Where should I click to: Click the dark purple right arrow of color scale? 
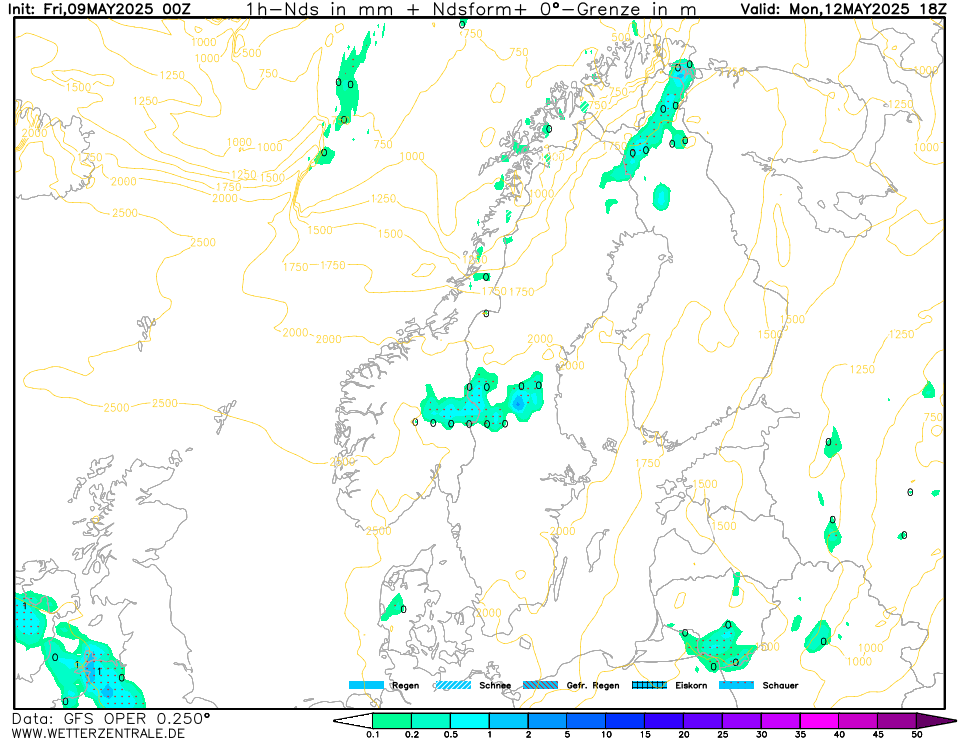[930, 721]
